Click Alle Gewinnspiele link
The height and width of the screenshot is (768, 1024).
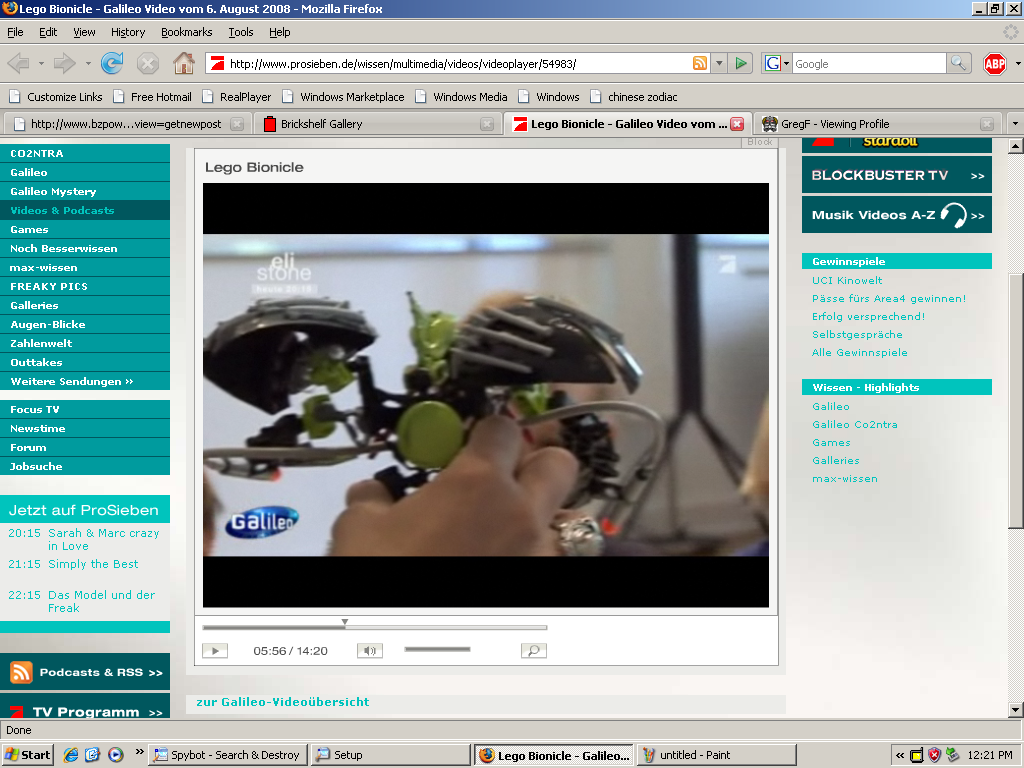click(x=859, y=353)
